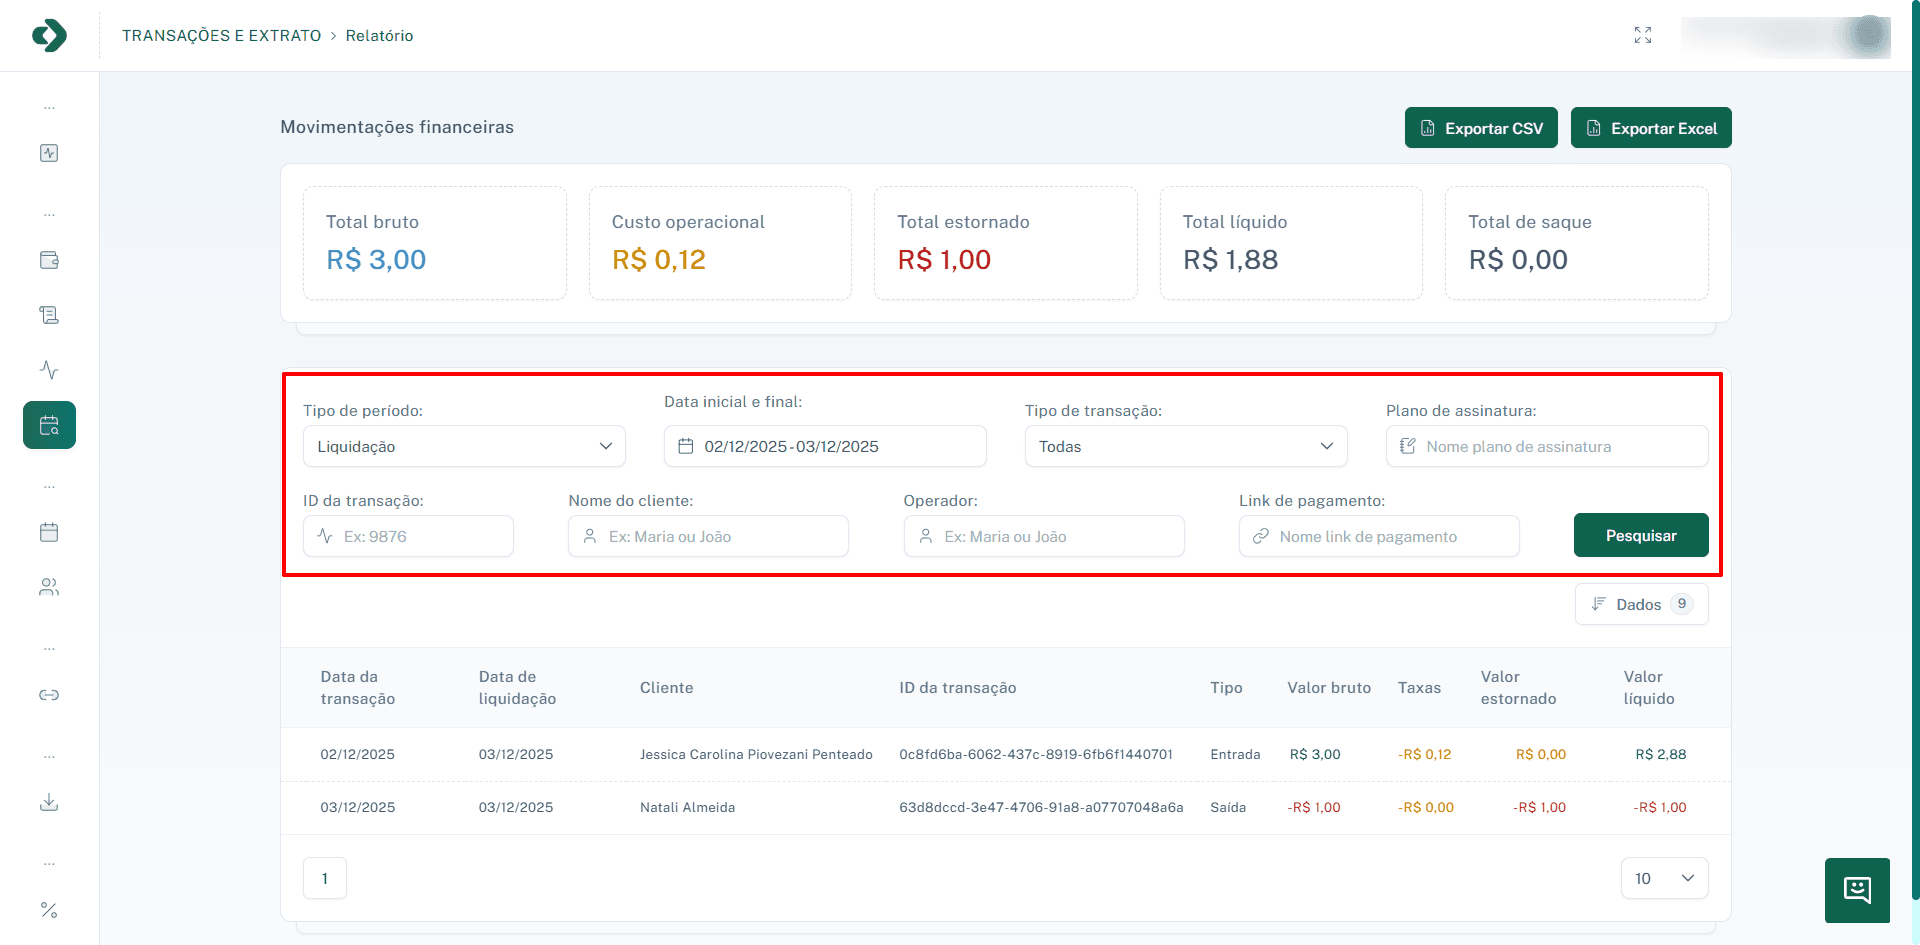Open the receipt scroll icon in sidebar
This screenshot has height=945, width=1920.
[49, 315]
